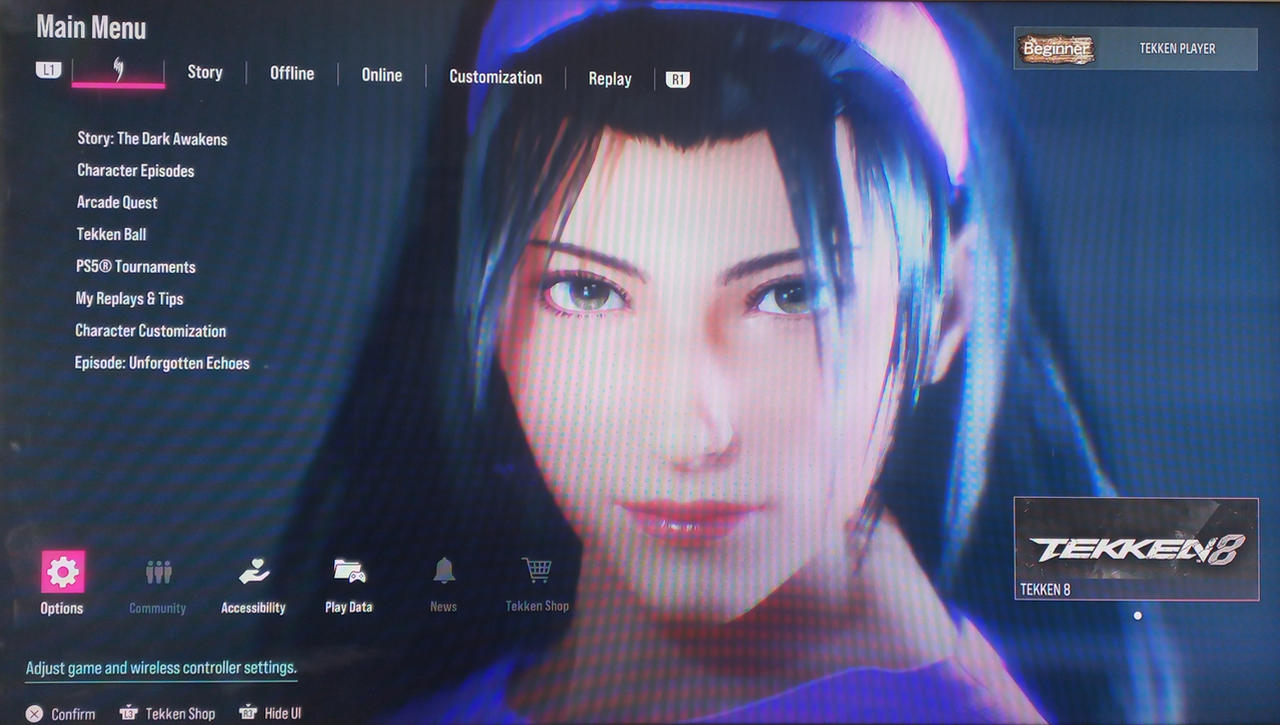Switch to the Story tab

[x=205, y=72]
